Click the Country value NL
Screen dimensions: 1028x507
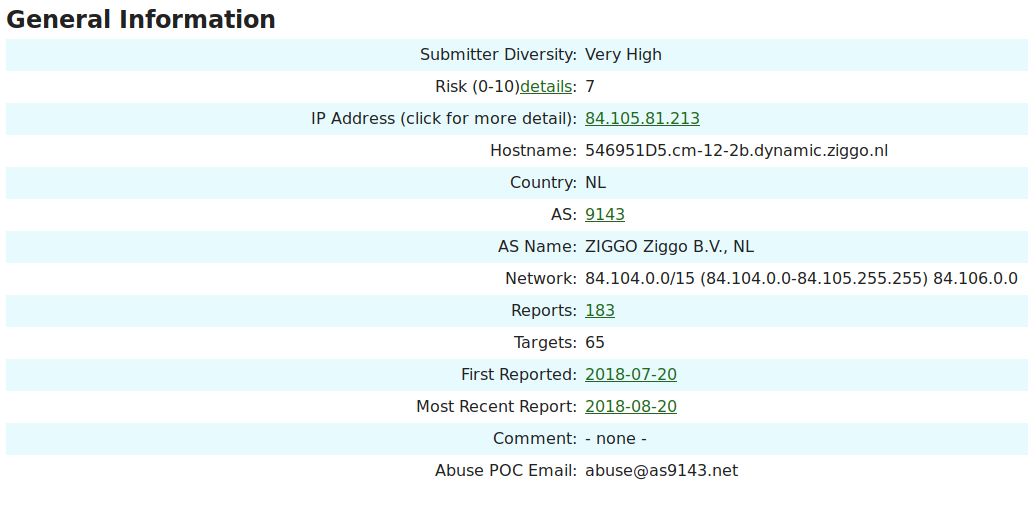(x=595, y=183)
